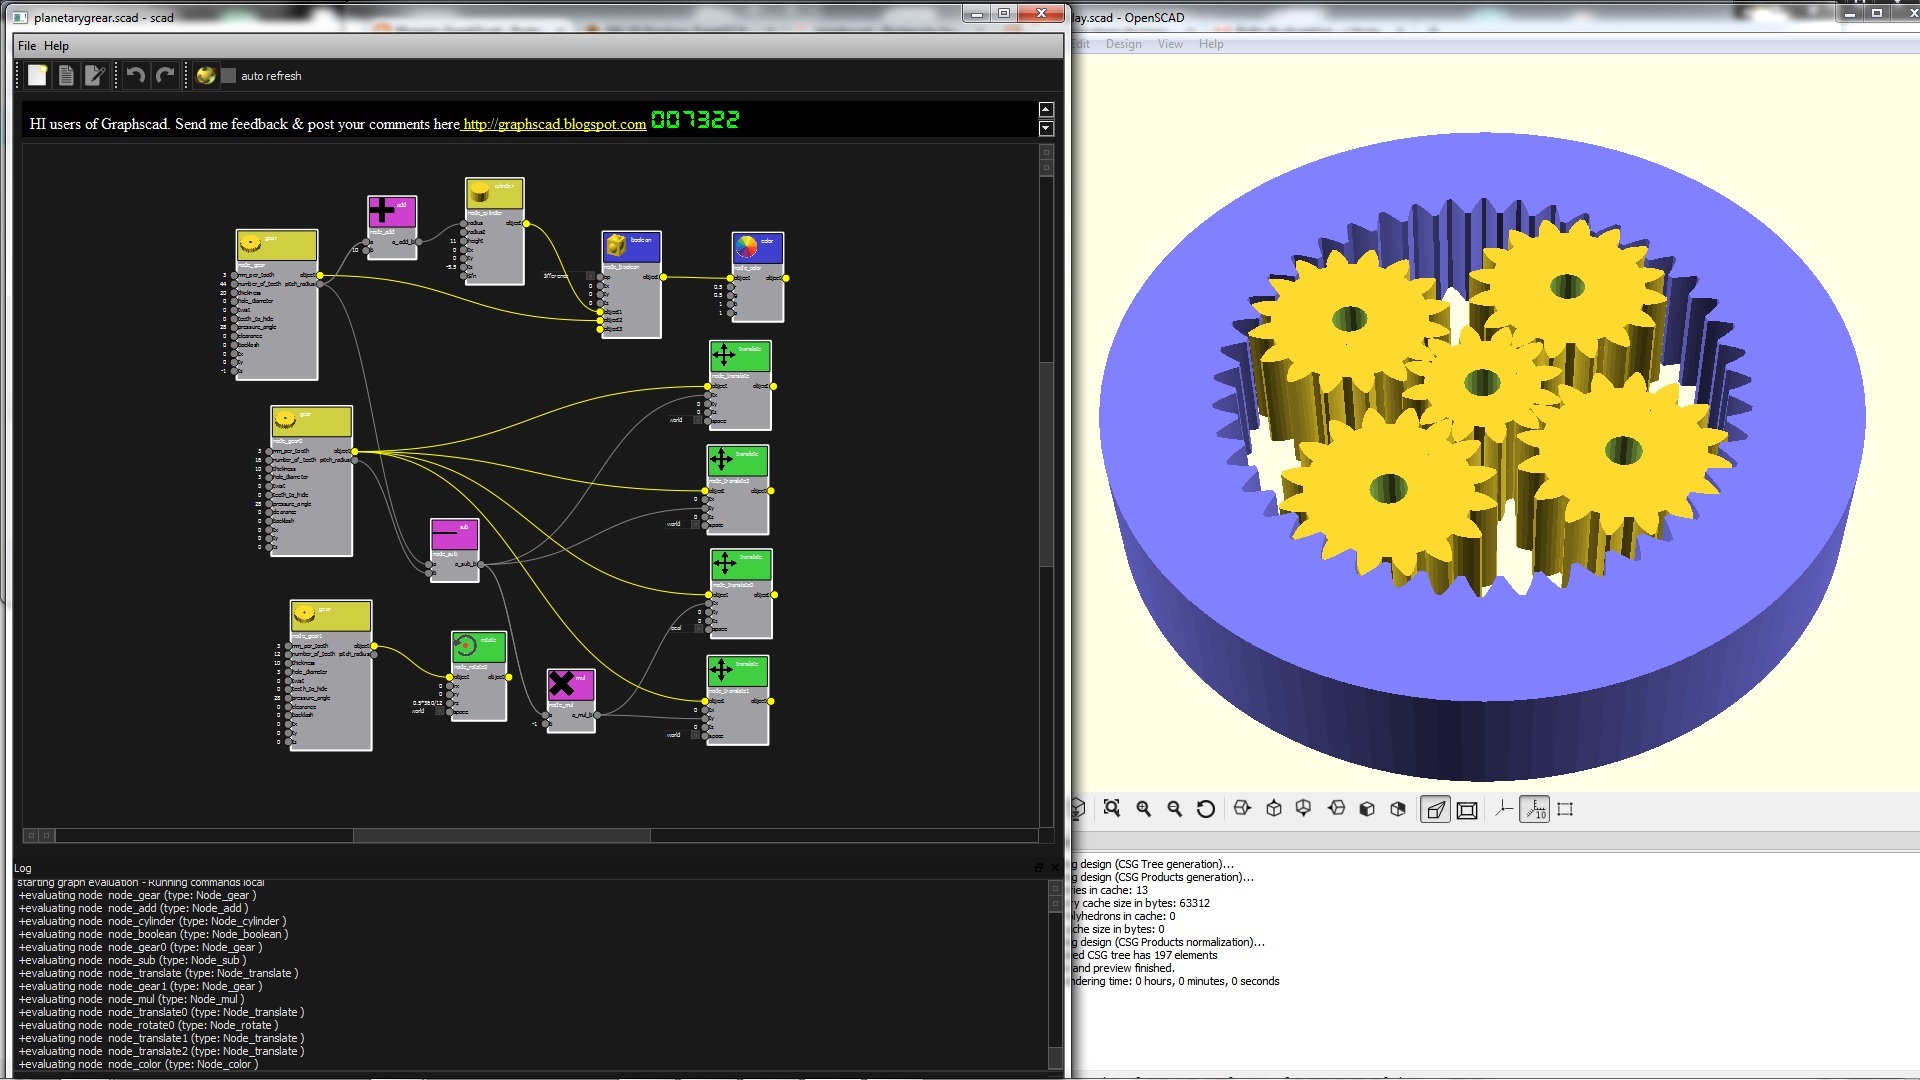This screenshot has height=1080, width=1920.
Task: Click the Log panel float button
Action: (1038, 867)
